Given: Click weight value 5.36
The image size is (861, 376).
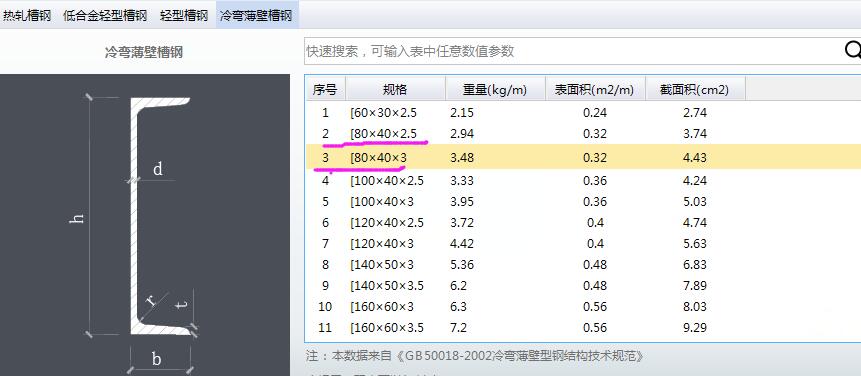Looking at the screenshot, I should 462,265.
